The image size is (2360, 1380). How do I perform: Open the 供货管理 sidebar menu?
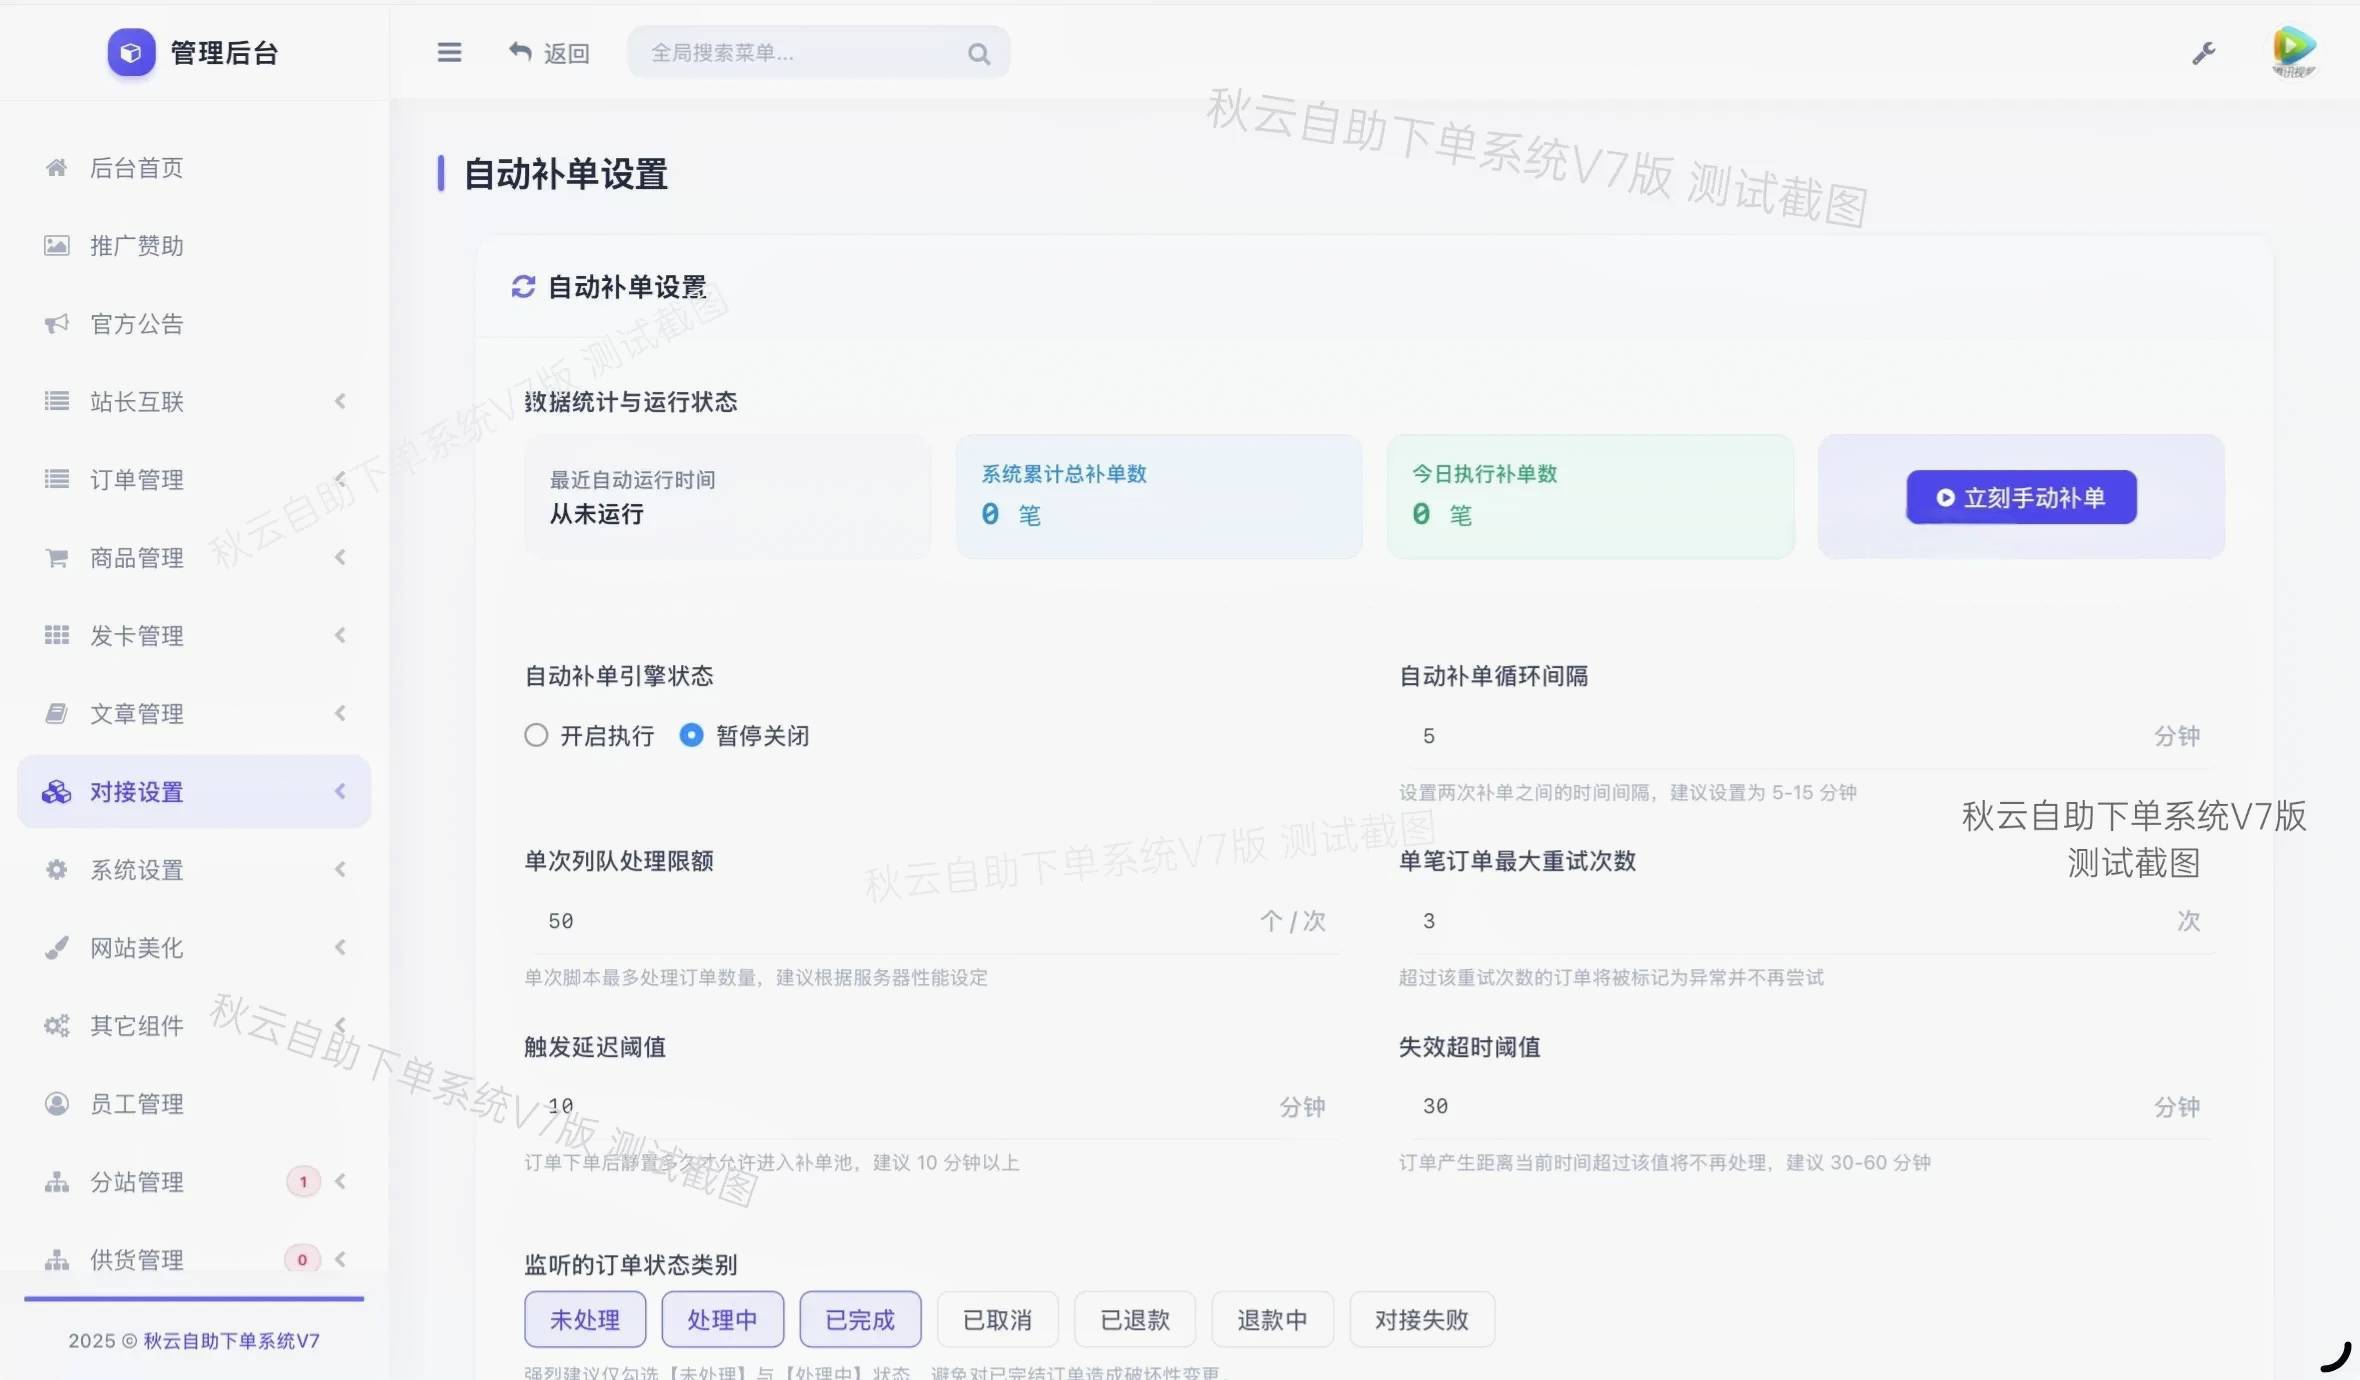(x=194, y=1259)
